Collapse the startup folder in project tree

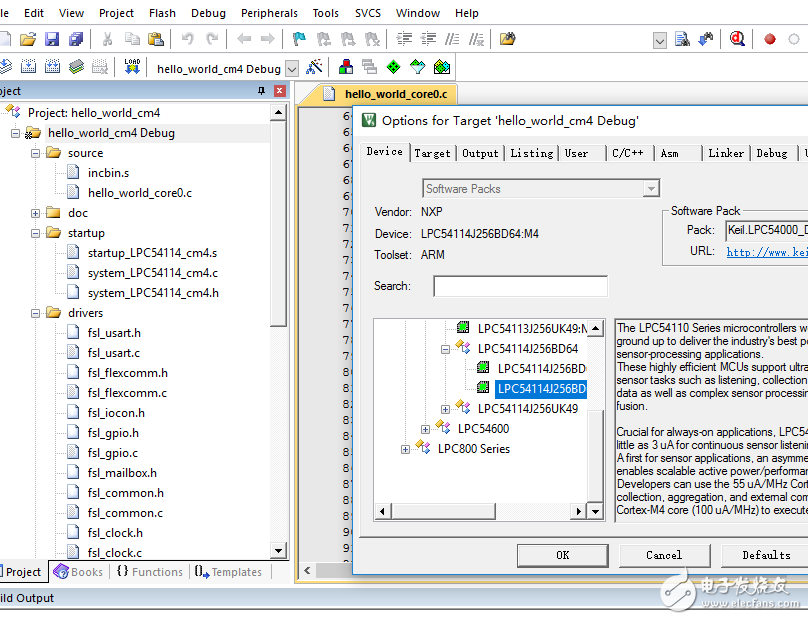click(x=35, y=233)
